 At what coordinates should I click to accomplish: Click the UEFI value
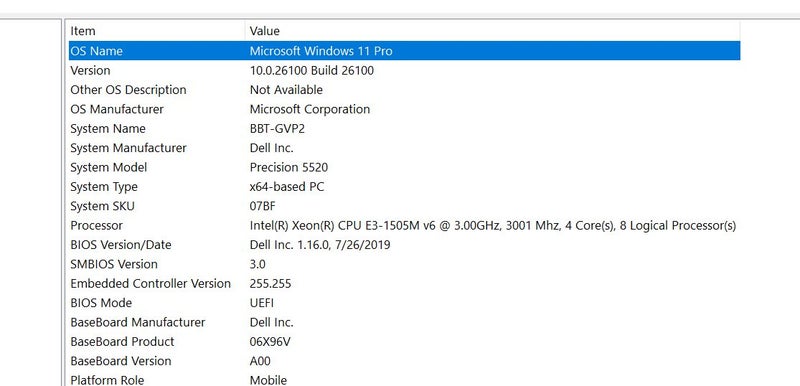coord(262,303)
